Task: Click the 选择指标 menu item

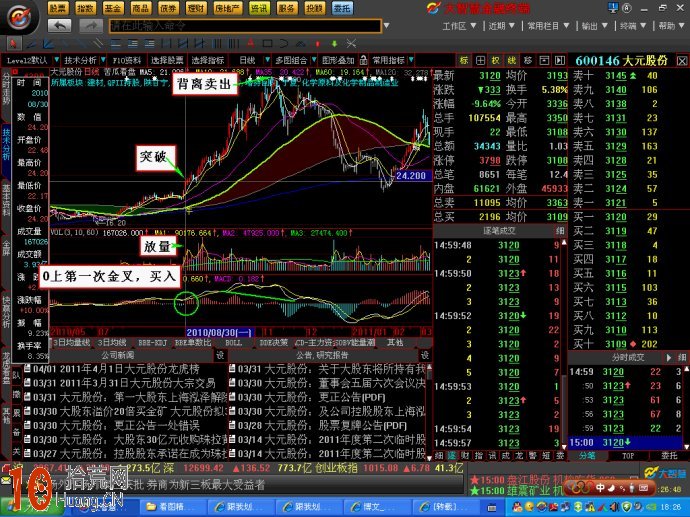Action: click(x=207, y=60)
